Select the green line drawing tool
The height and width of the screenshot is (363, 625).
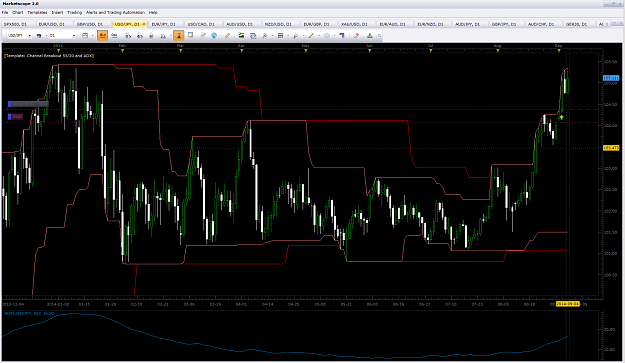311,35
